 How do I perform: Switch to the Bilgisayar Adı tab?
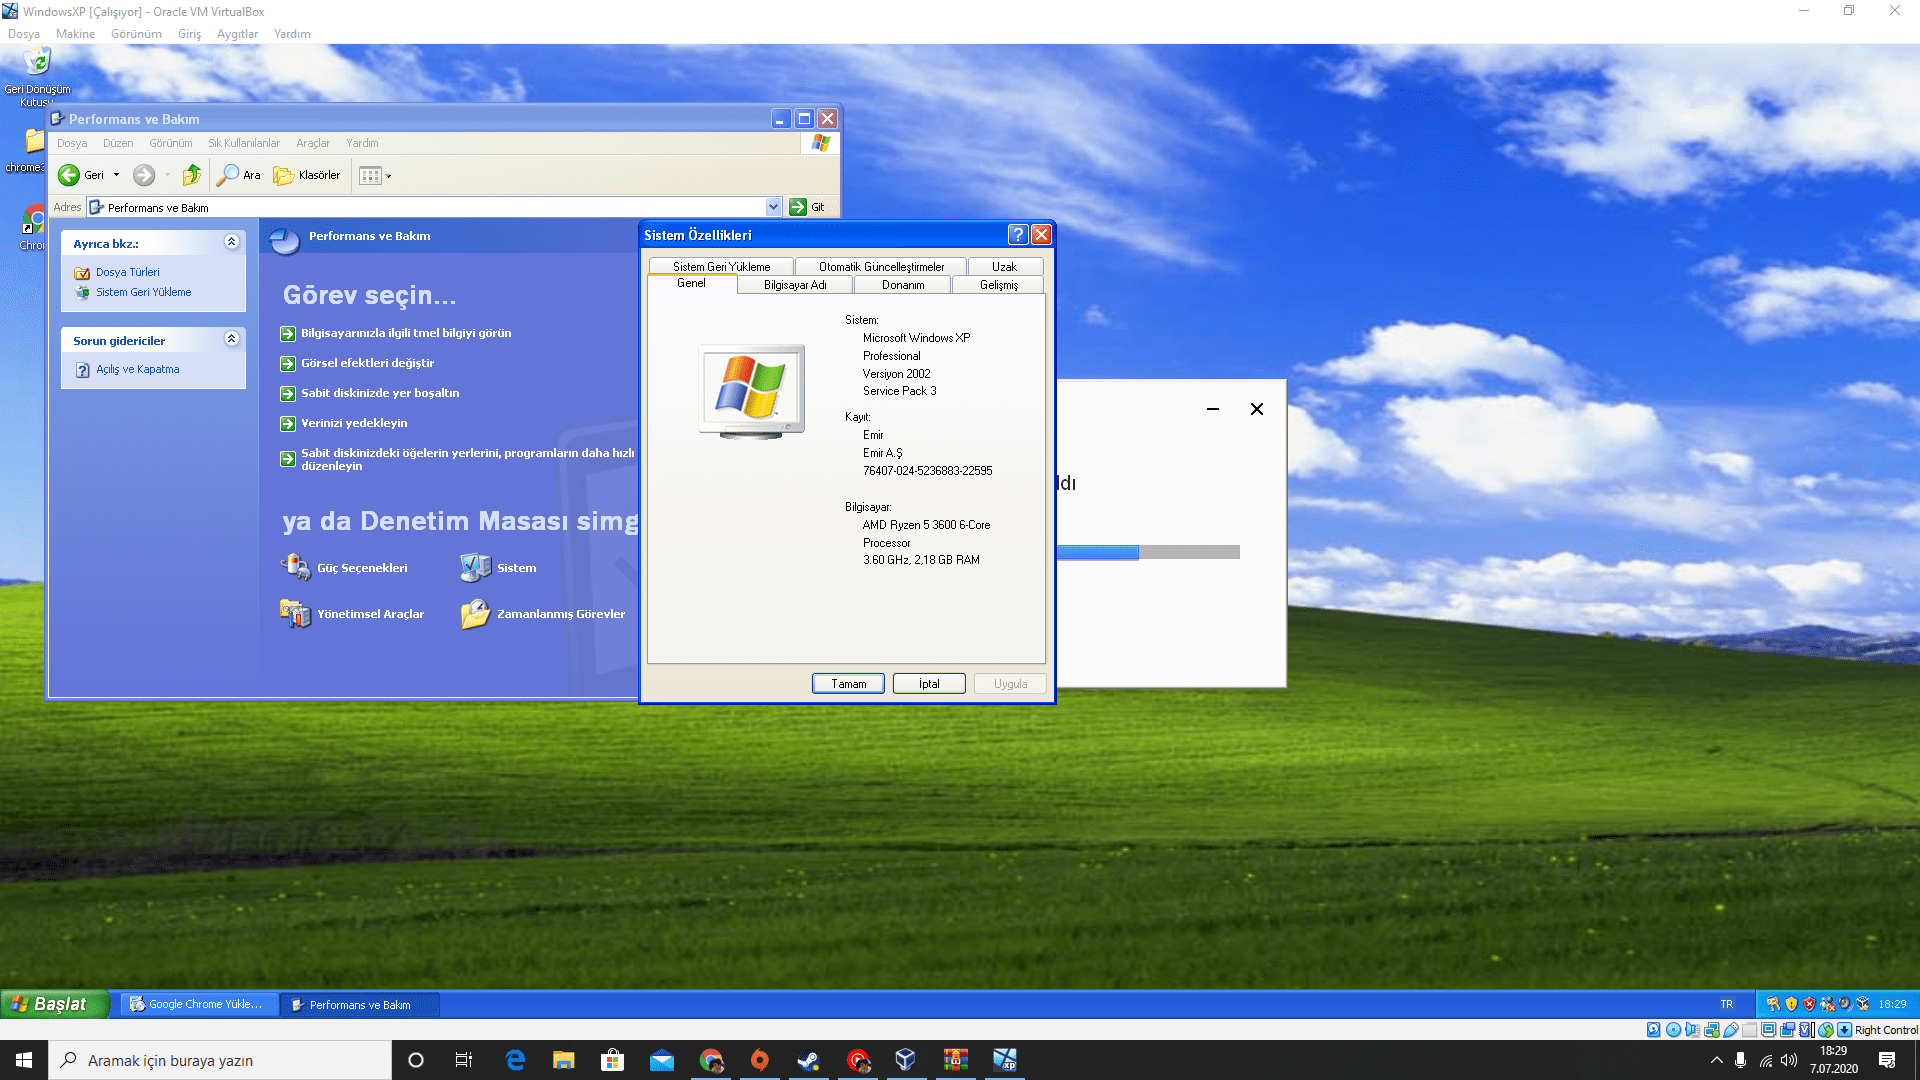(794, 285)
